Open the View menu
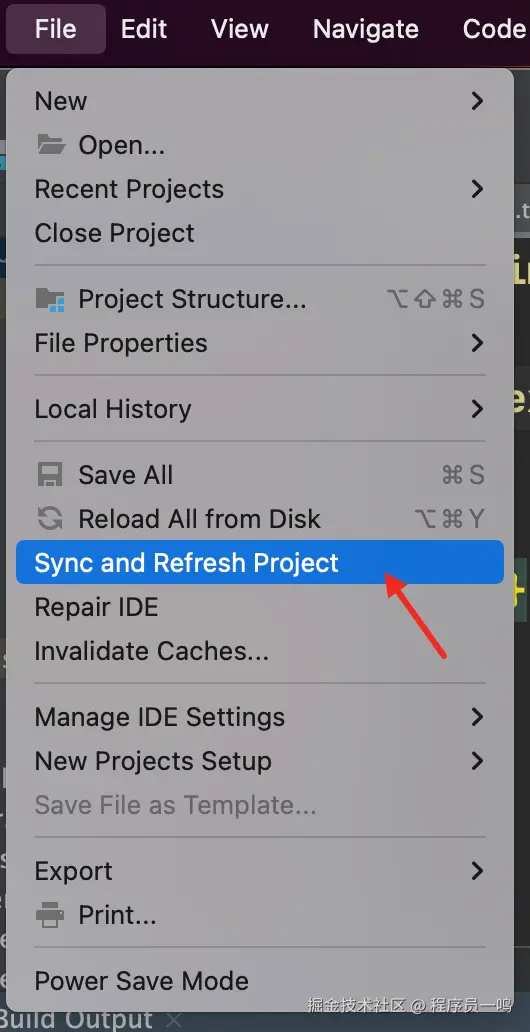 [240, 29]
